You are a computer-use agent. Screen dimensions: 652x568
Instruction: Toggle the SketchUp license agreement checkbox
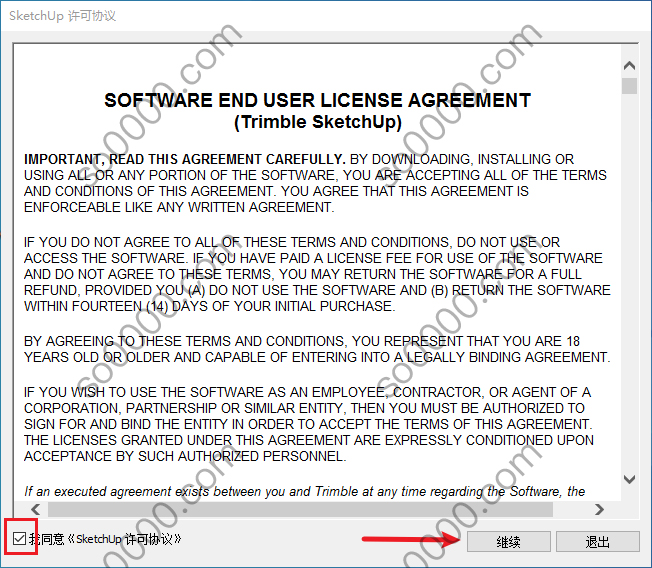(19, 538)
